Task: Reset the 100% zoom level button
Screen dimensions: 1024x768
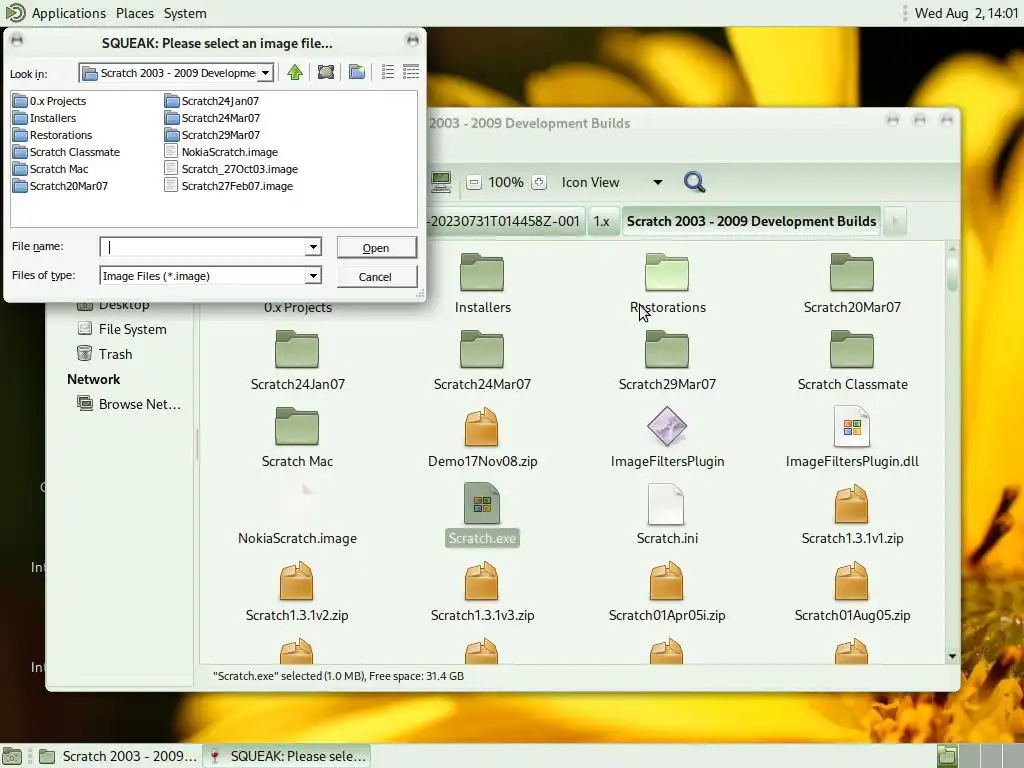Action: pos(505,182)
